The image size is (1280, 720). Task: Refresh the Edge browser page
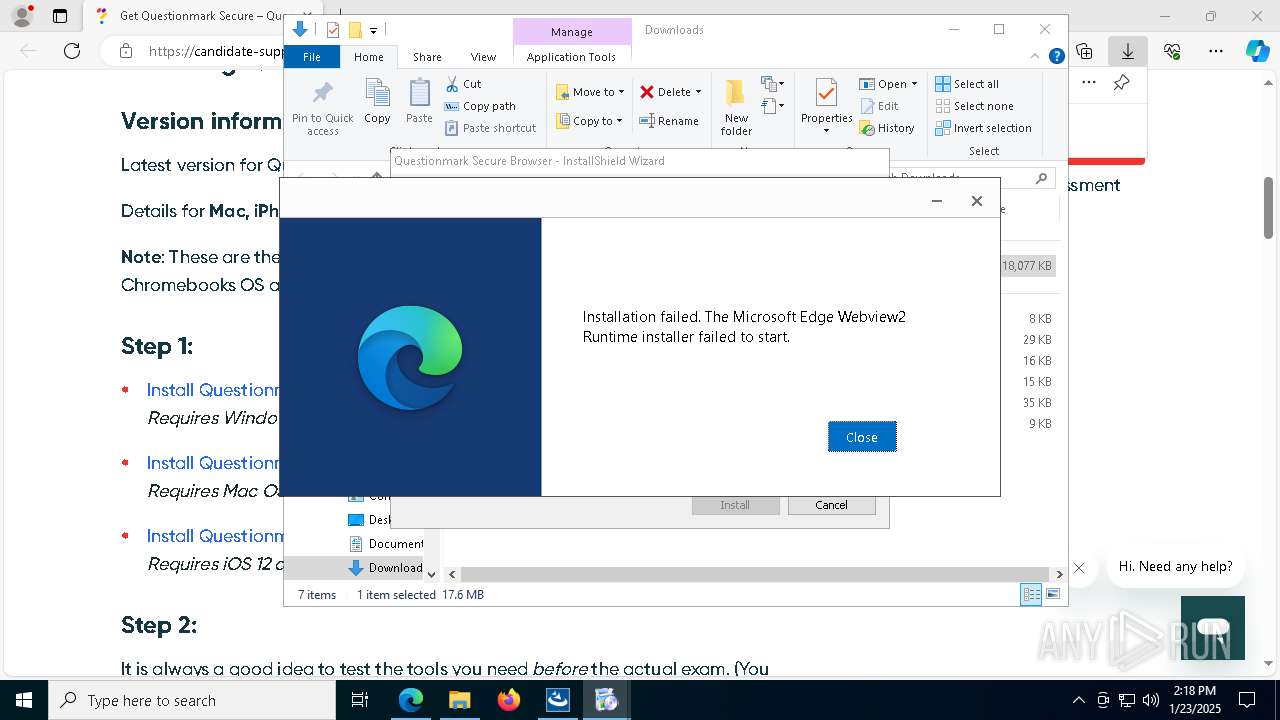coord(72,51)
